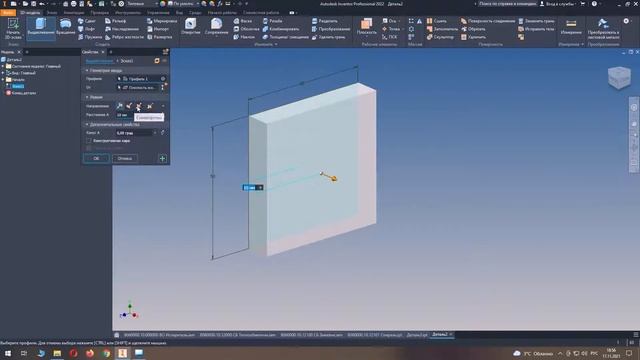This screenshot has width=640, height=360.
Task: Confirm extrusion with OK button
Action: 96,158
